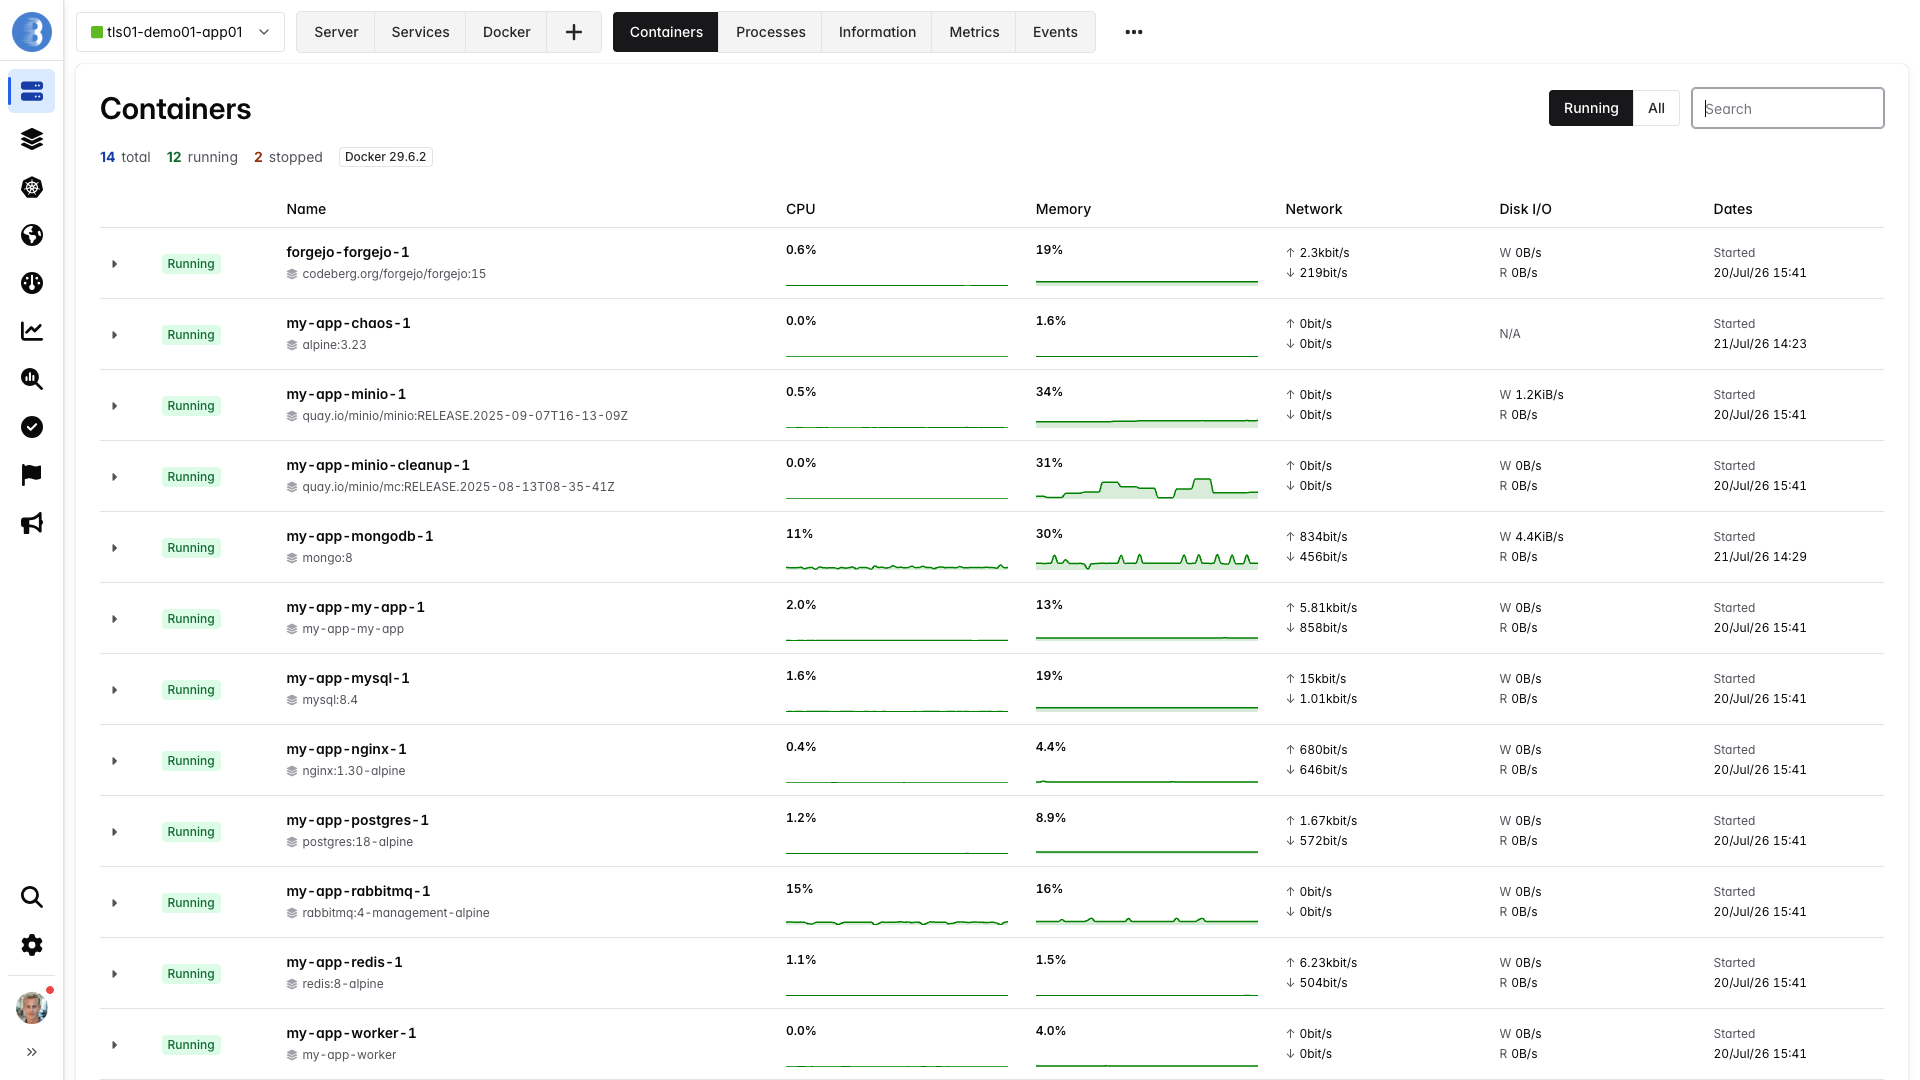Expand sidebar with double chevron icon
The height and width of the screenshot is (1080, 1920).
(x=32, y=1052)
